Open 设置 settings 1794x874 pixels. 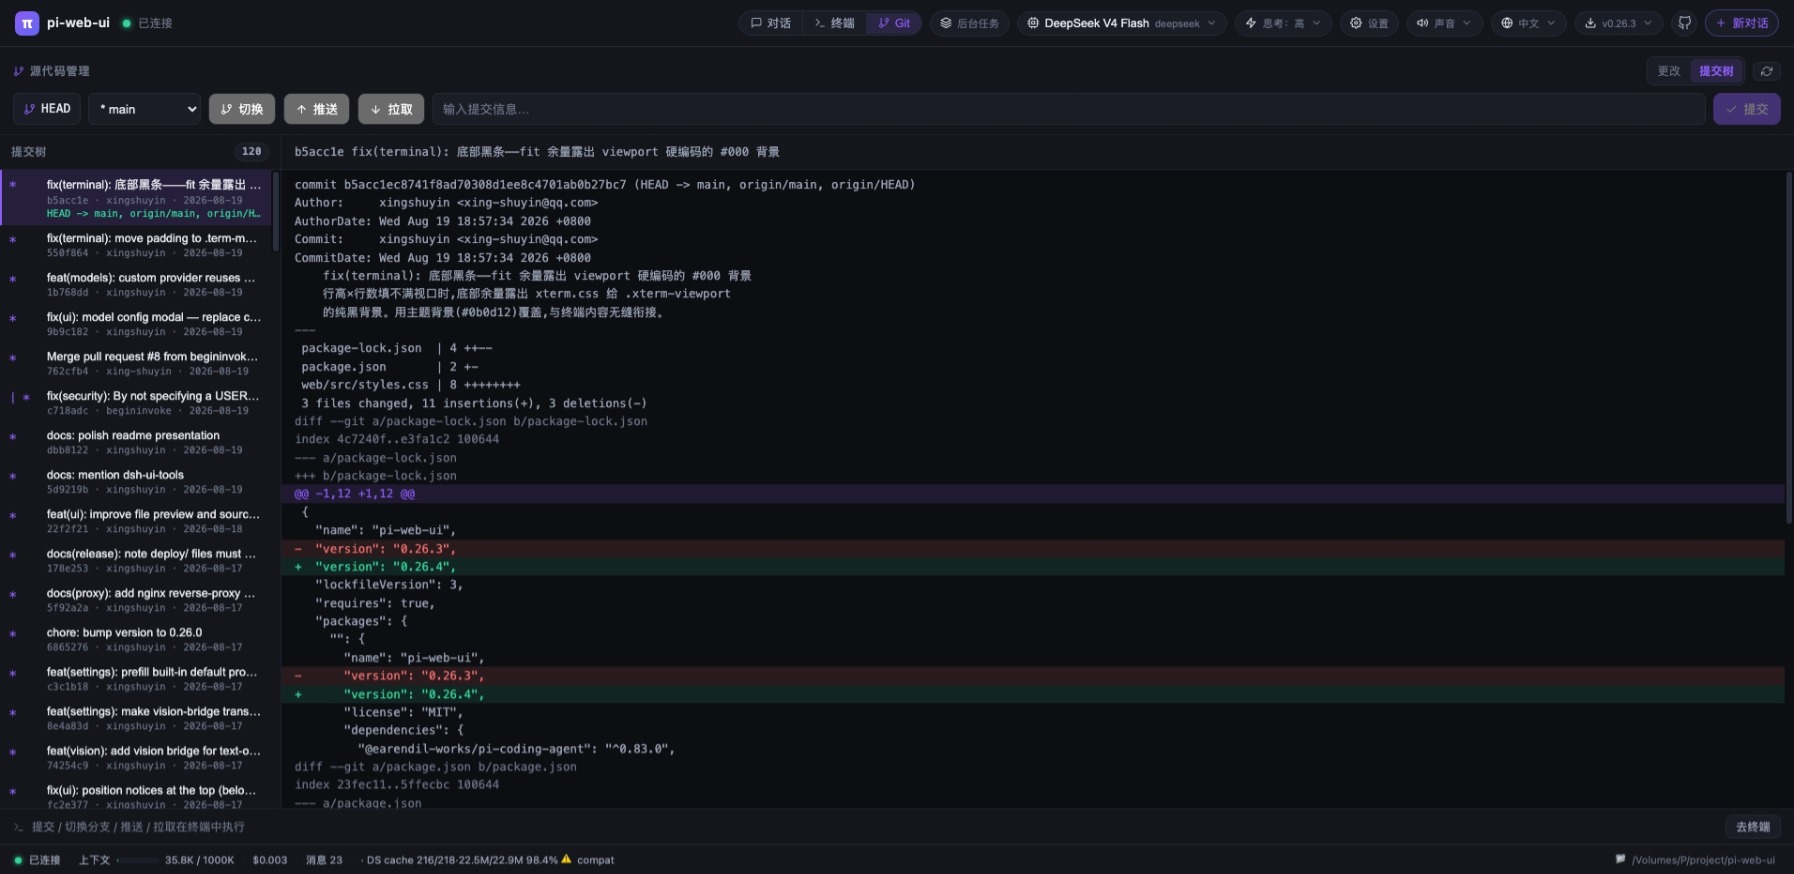point(1369,23)
